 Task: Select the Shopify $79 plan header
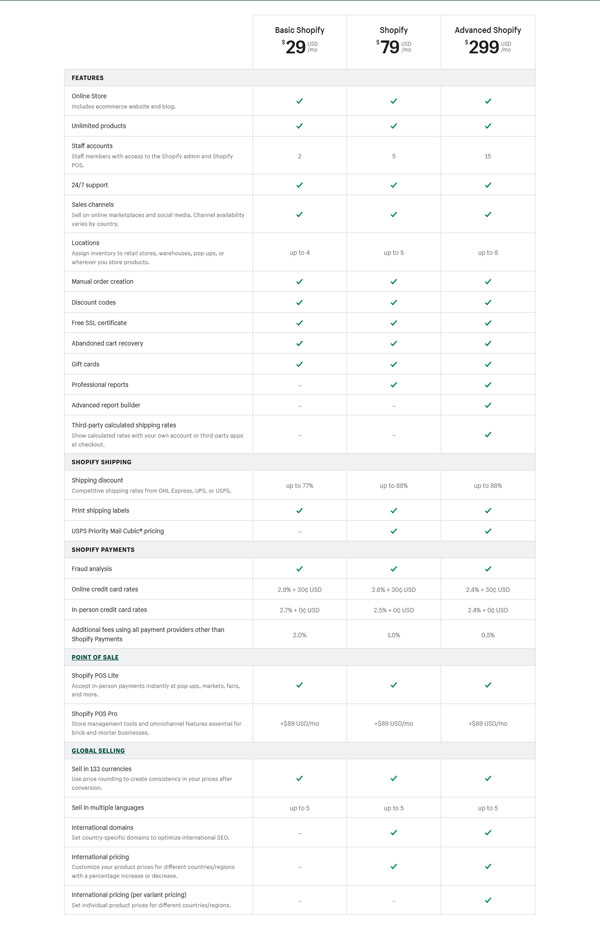coord(394,41)
